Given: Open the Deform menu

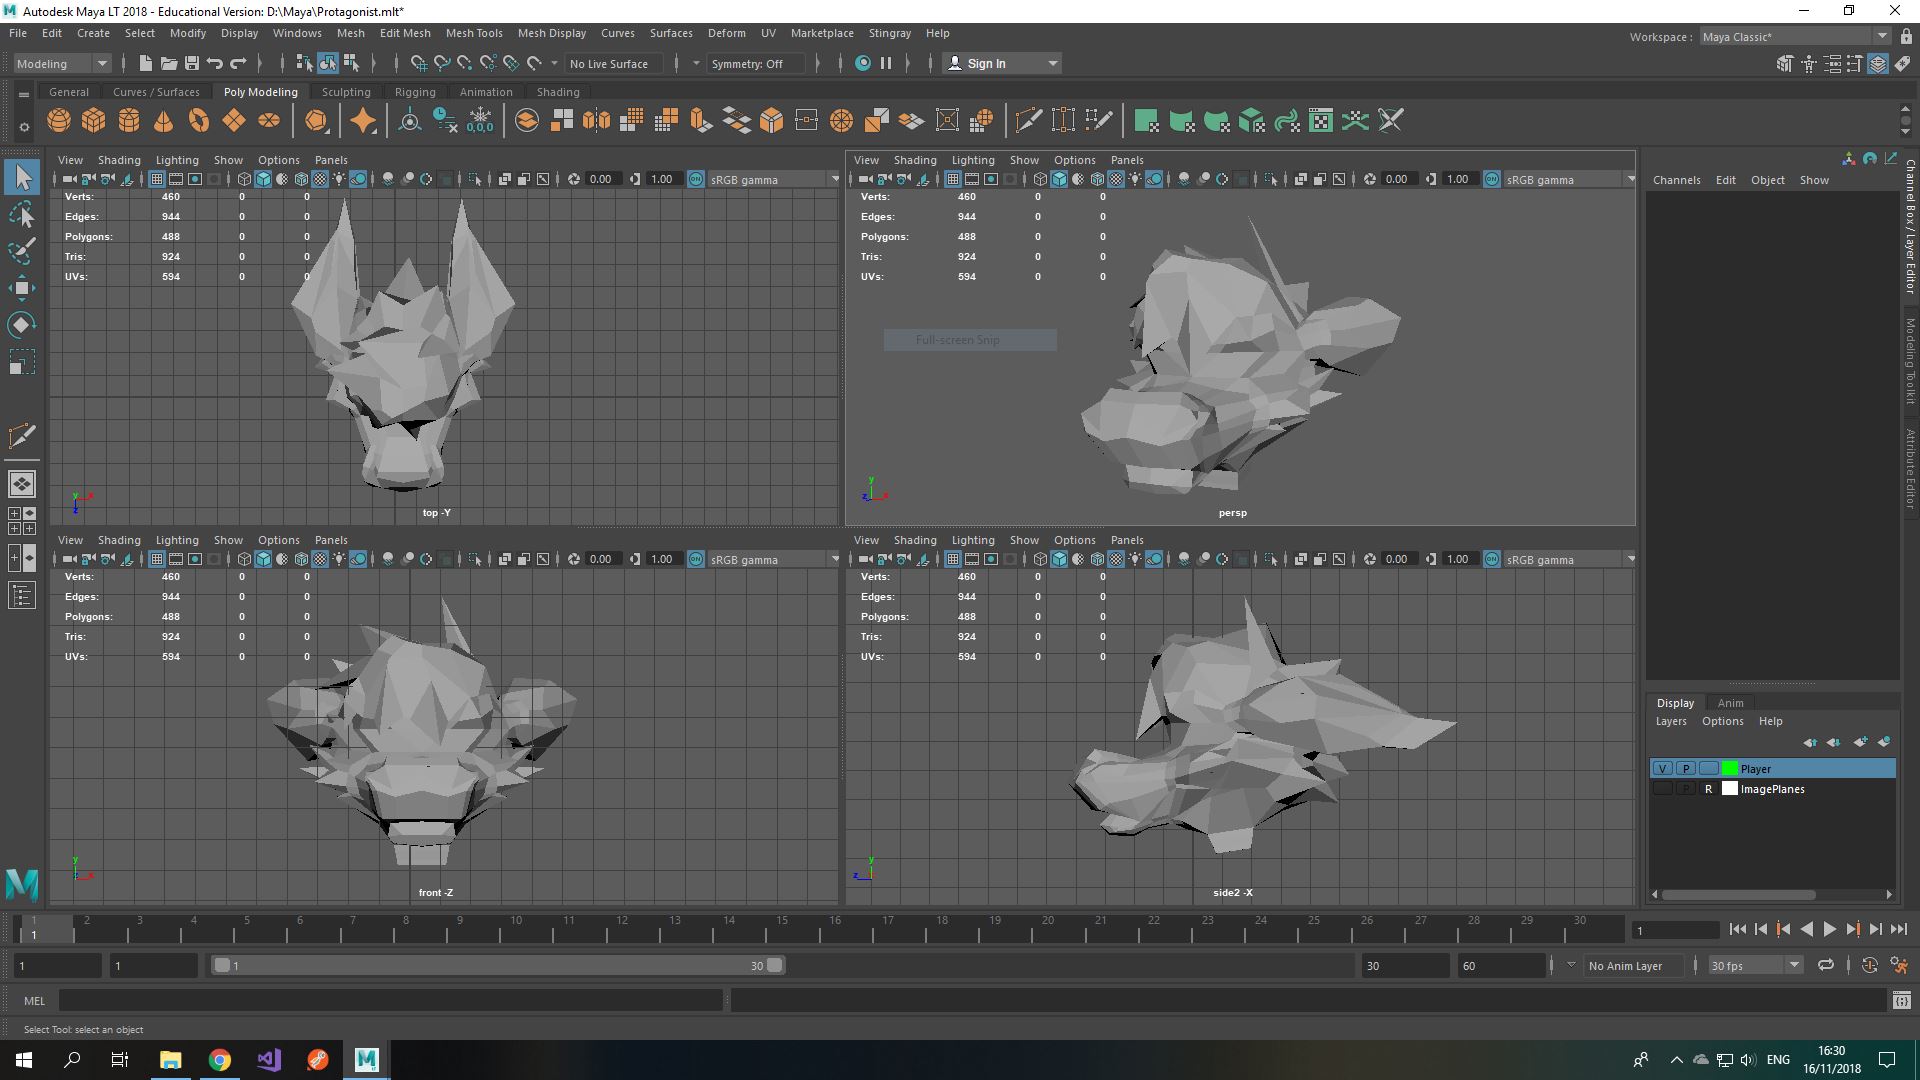Looking at the screenshot, I should [727, 33].
